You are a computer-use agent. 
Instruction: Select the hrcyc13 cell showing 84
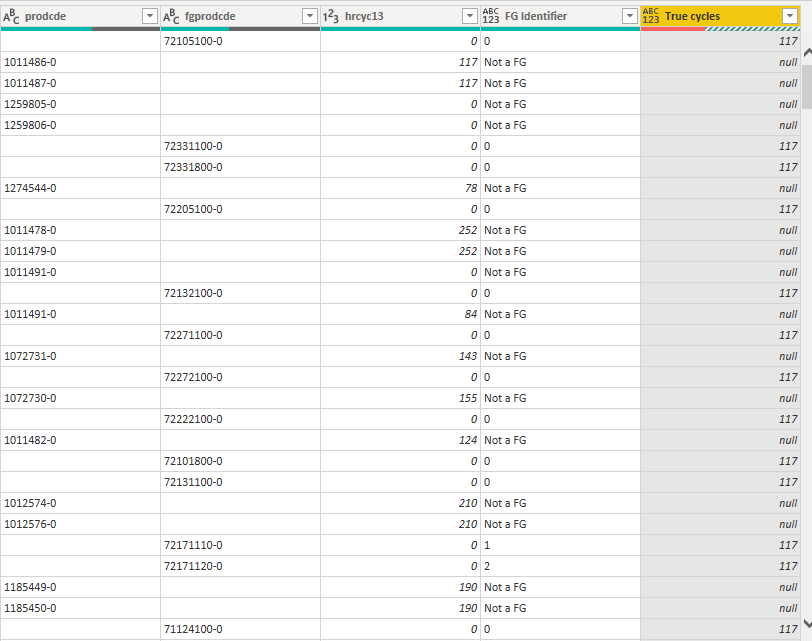pyautogui.click(x=400, y=314)
